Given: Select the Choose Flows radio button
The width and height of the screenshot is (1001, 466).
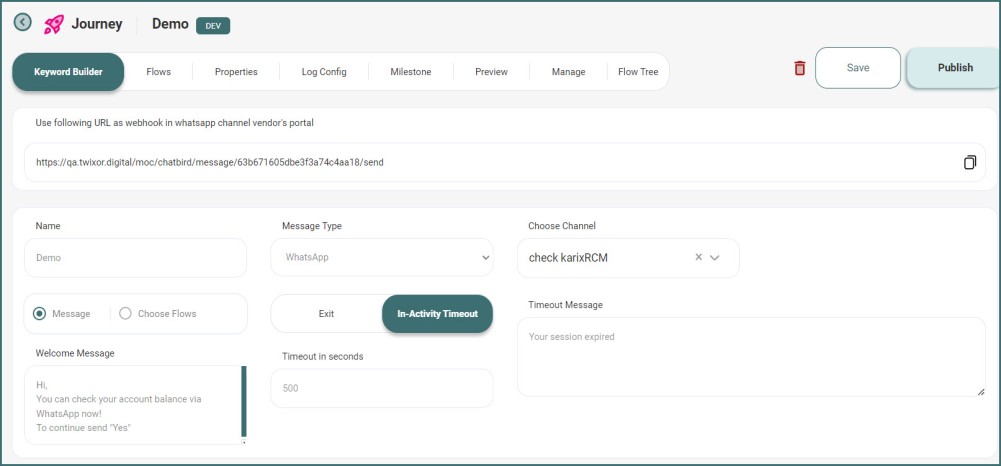Looking at the screenshot, I should tap(125, 314).
